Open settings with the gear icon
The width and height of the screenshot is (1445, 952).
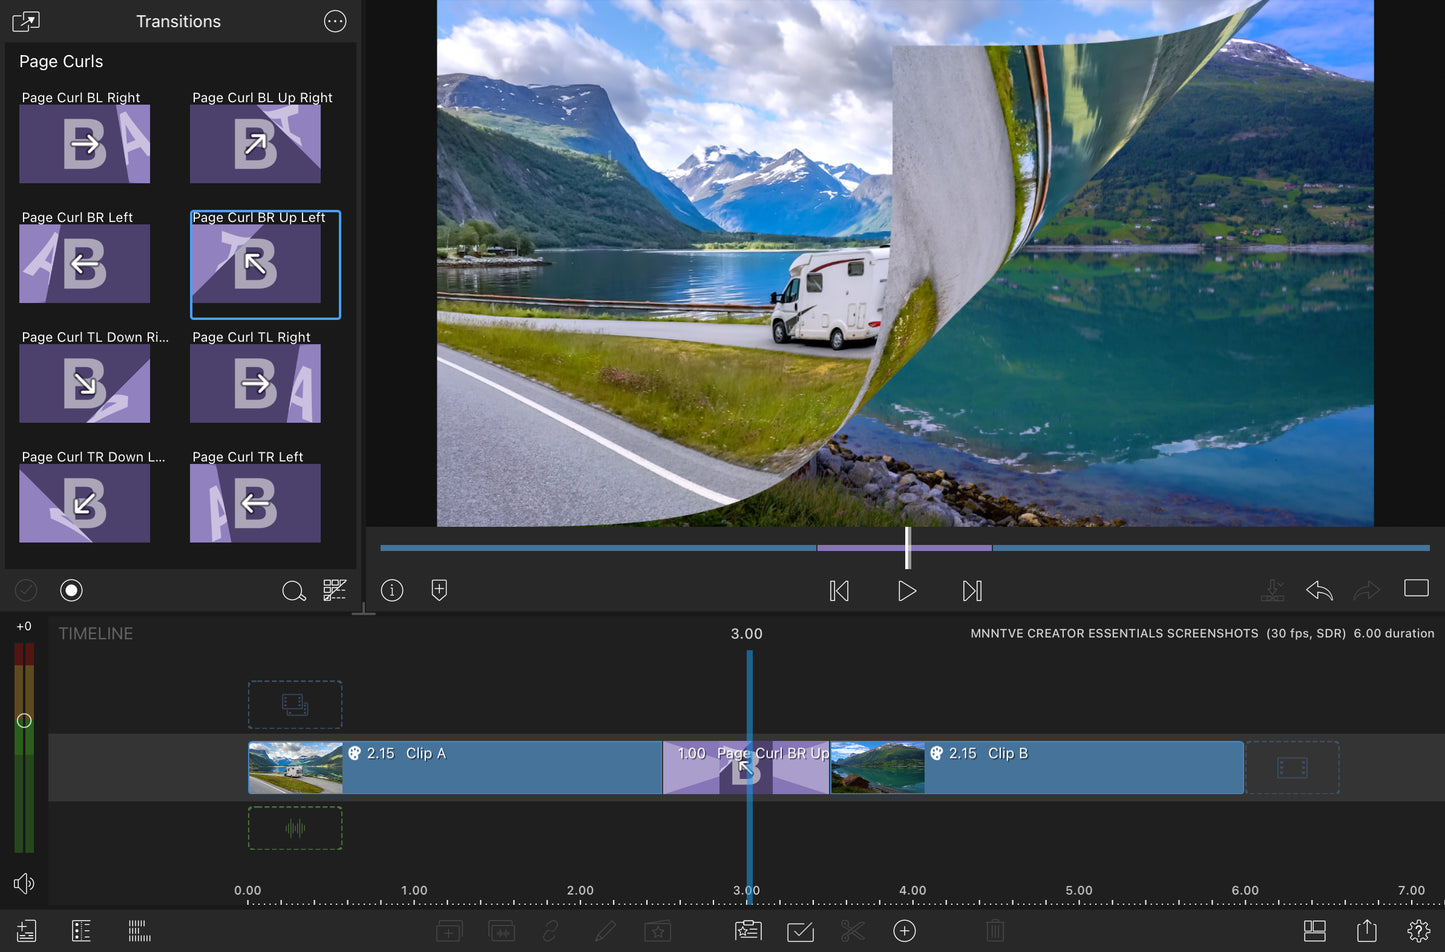(x=1418, y=931)
